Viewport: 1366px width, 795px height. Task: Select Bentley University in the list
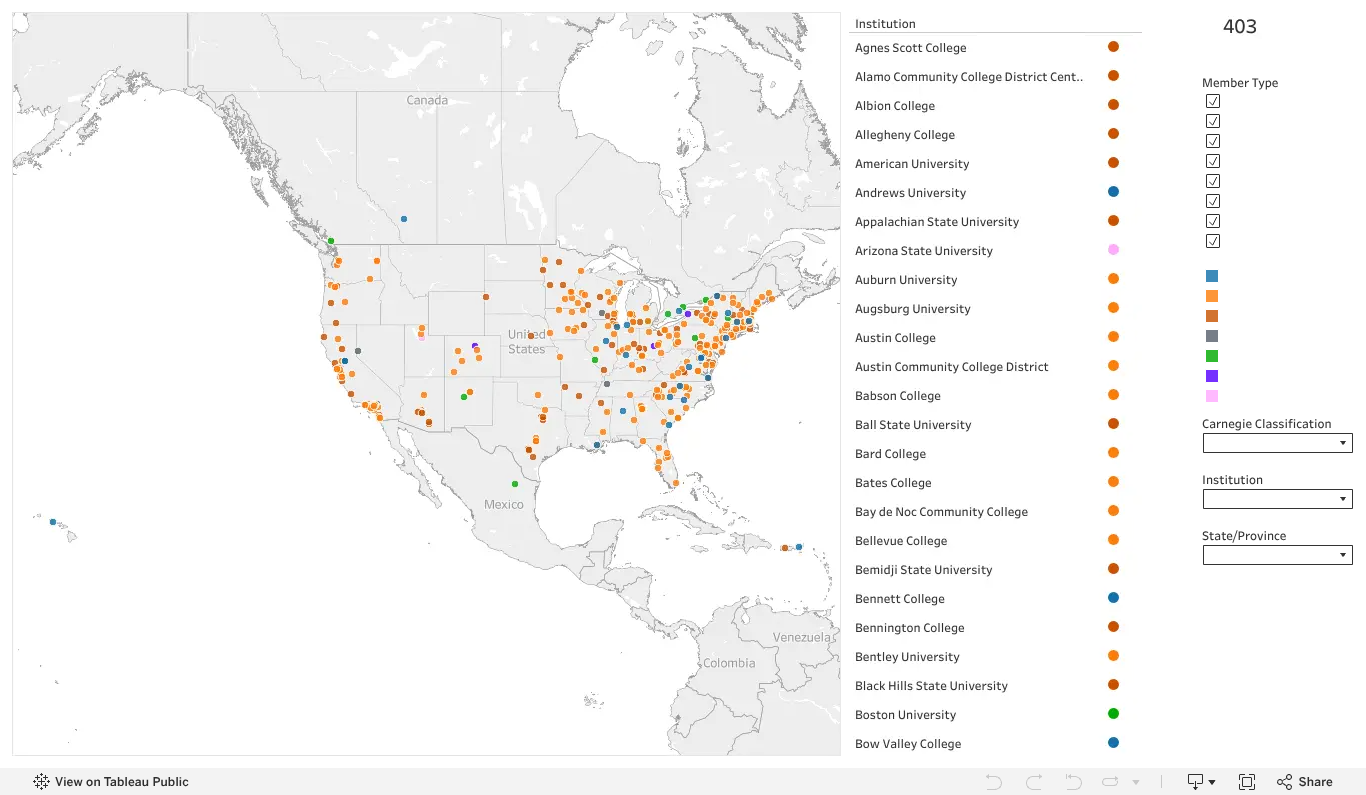[907, 657]
